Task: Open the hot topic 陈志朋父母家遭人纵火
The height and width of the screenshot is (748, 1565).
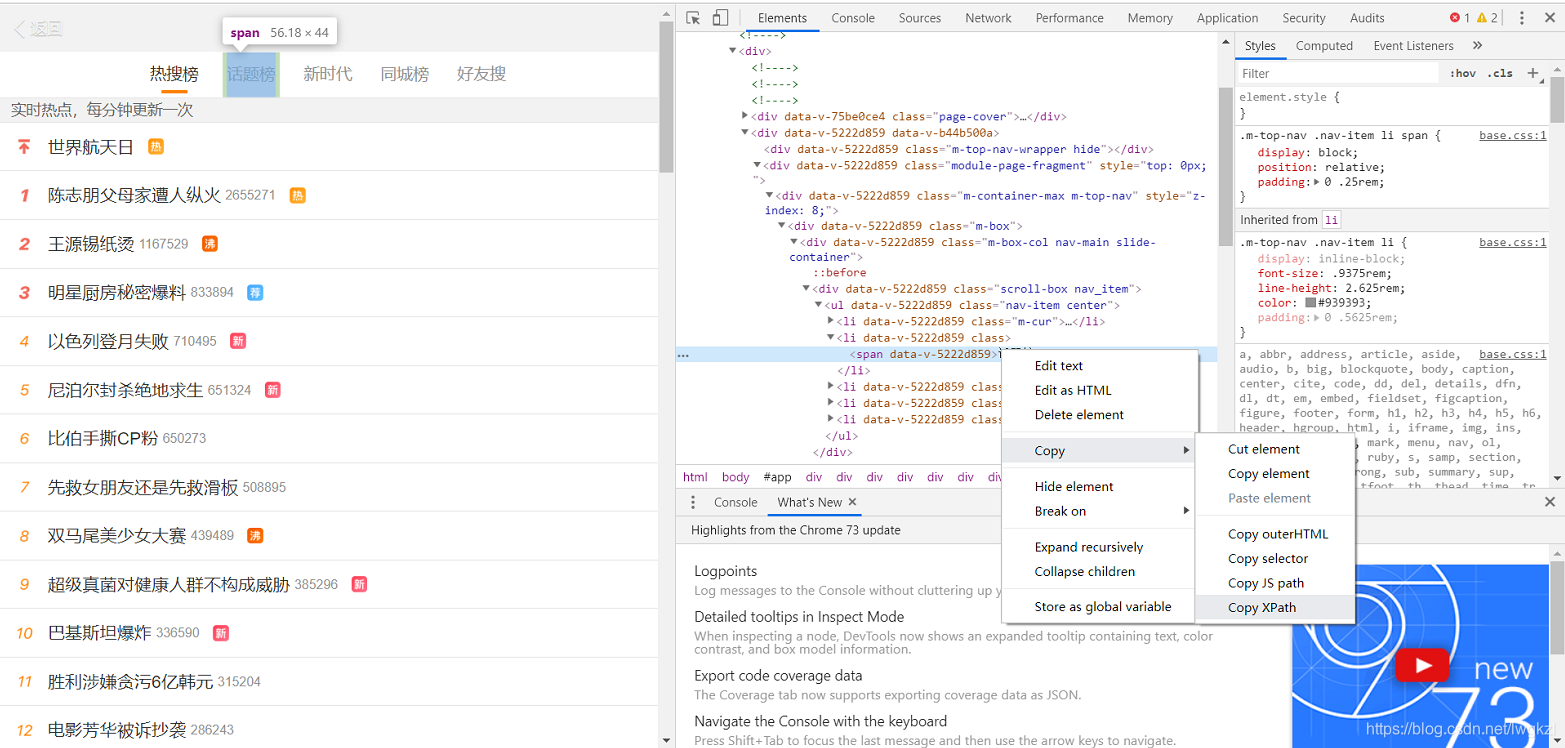Action: coord(134,195)
